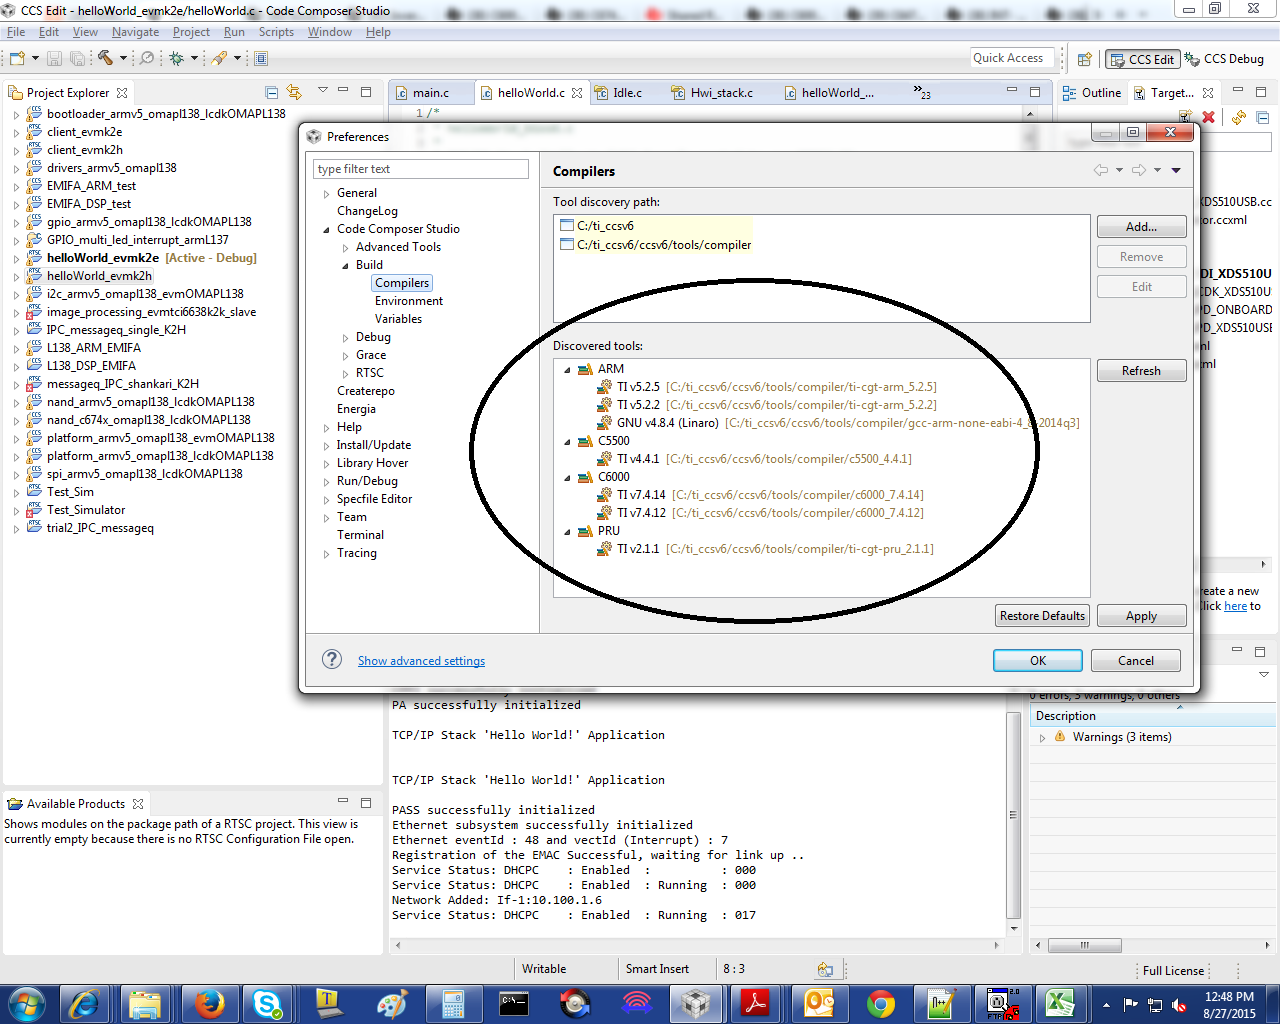The width and height of the screenshot is (1280, 1024).
Task: Click the Build hammer icon
Action: click(106, 58)
